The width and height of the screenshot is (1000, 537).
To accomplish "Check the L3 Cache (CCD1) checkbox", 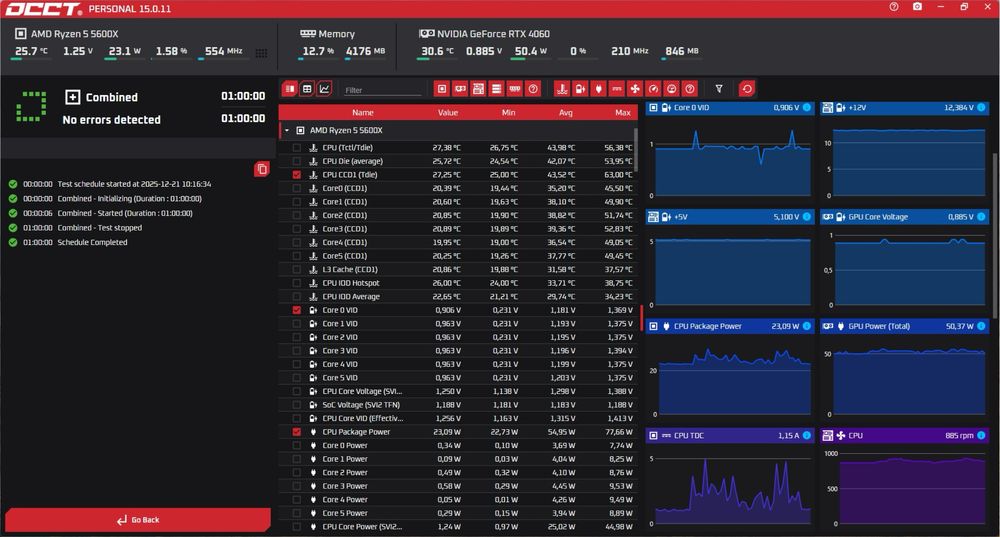I will pos(297,269).
